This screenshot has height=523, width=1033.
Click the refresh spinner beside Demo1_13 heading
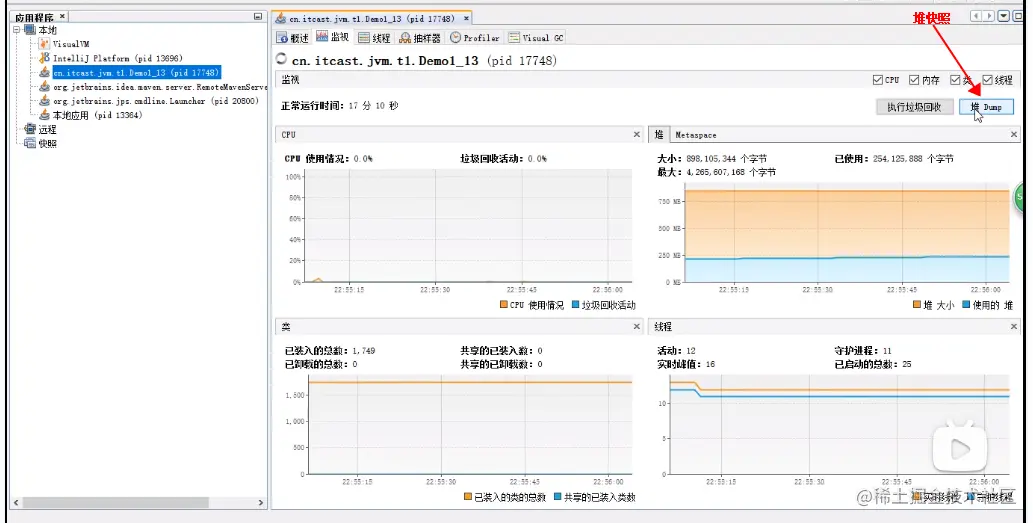click(x=281, y=59)
